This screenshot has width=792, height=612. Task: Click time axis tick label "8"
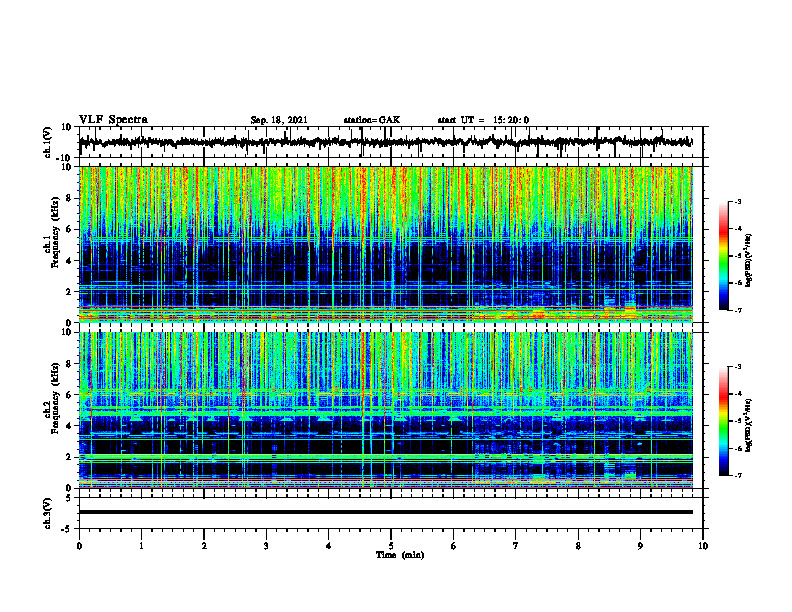(578, 546)
